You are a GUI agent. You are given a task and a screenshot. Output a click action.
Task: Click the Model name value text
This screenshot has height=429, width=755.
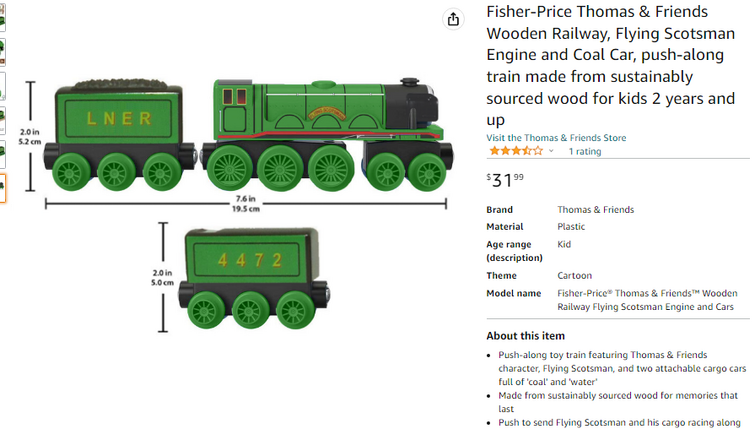click(647, 300)
